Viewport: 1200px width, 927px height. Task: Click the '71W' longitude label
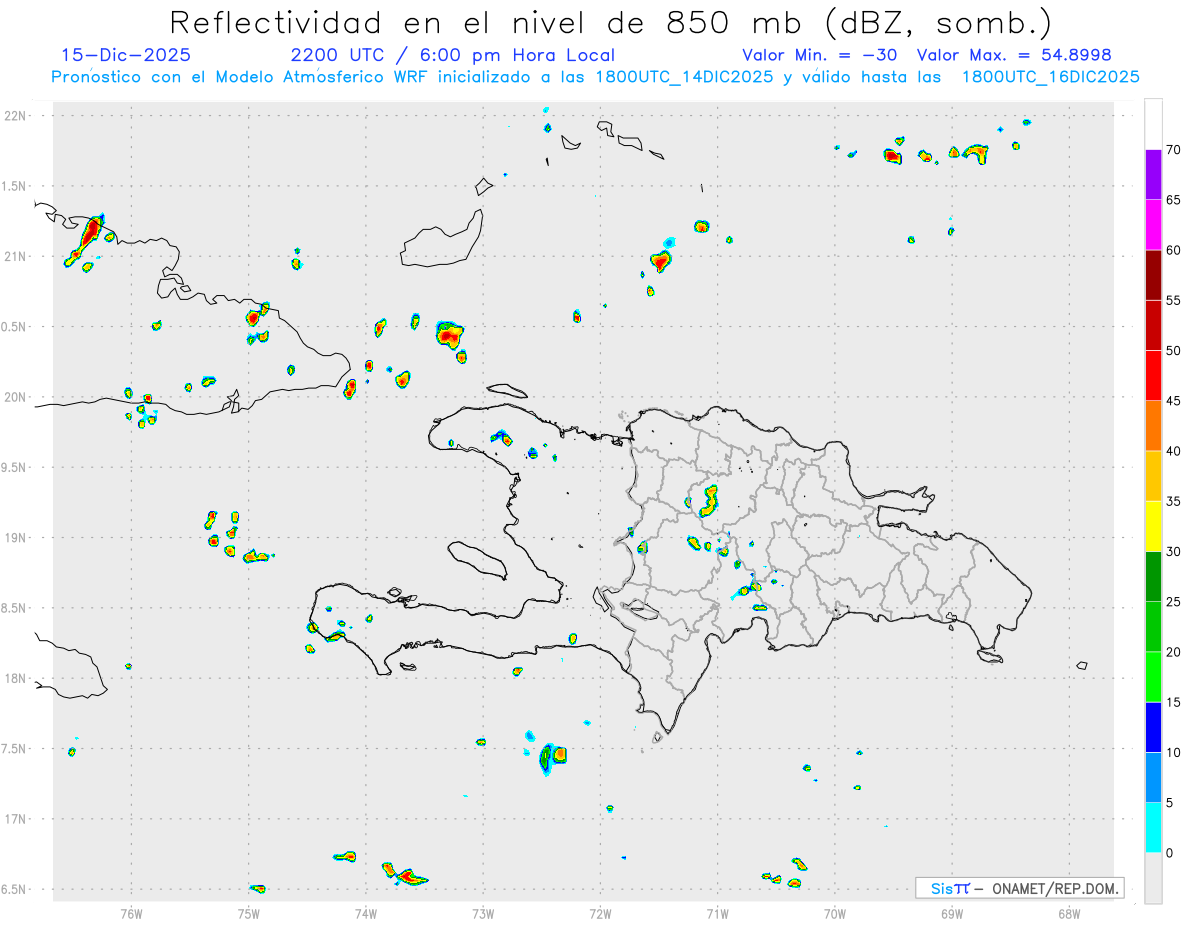[717, 913]
